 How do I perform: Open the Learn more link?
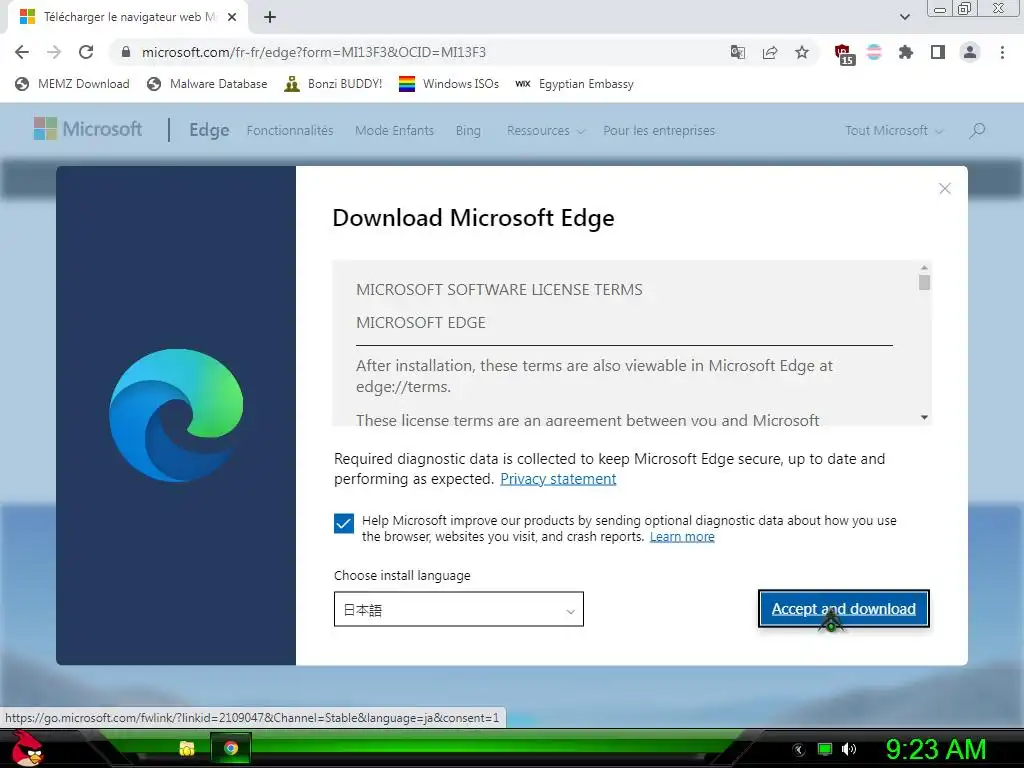click(682, 537)
